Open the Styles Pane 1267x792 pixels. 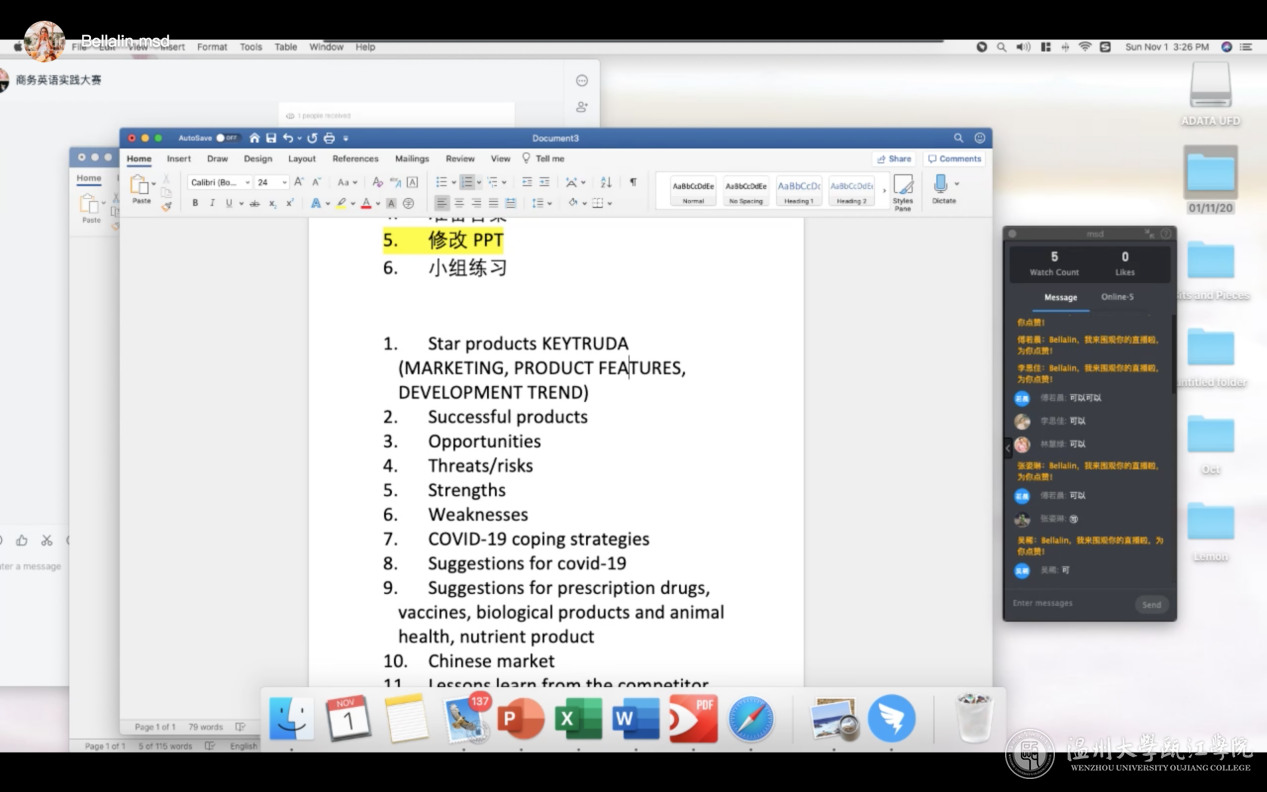click(903, 192)
